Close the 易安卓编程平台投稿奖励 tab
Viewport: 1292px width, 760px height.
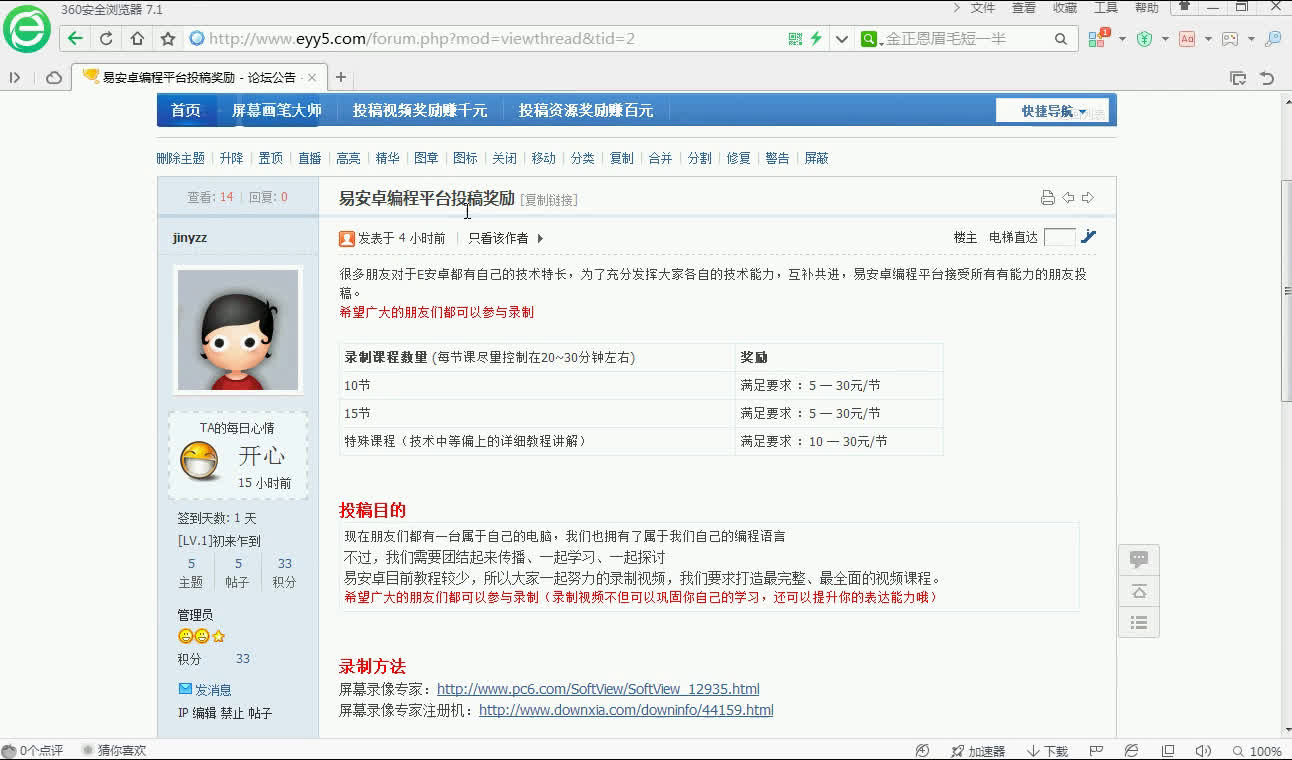(x=312, y=77)
